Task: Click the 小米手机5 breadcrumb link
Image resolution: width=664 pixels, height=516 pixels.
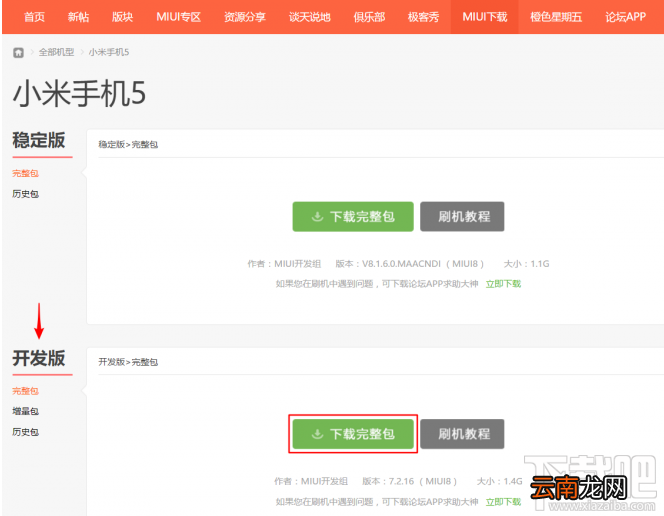Action: point(109,52)
